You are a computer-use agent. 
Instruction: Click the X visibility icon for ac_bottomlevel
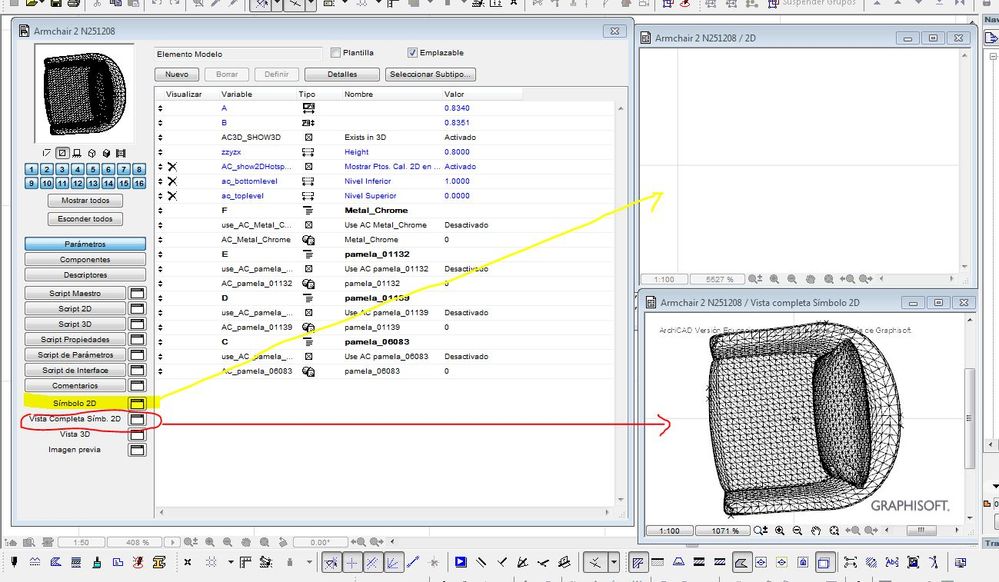[x=172, y=182]
